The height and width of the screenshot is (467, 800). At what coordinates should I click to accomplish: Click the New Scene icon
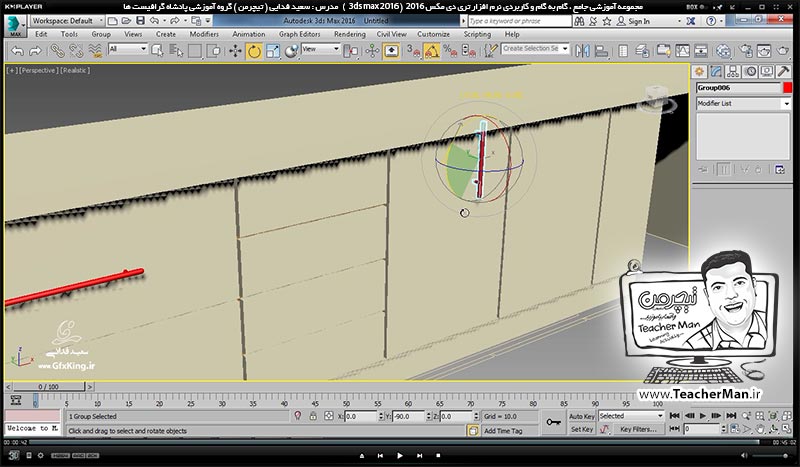click(113, 21)
